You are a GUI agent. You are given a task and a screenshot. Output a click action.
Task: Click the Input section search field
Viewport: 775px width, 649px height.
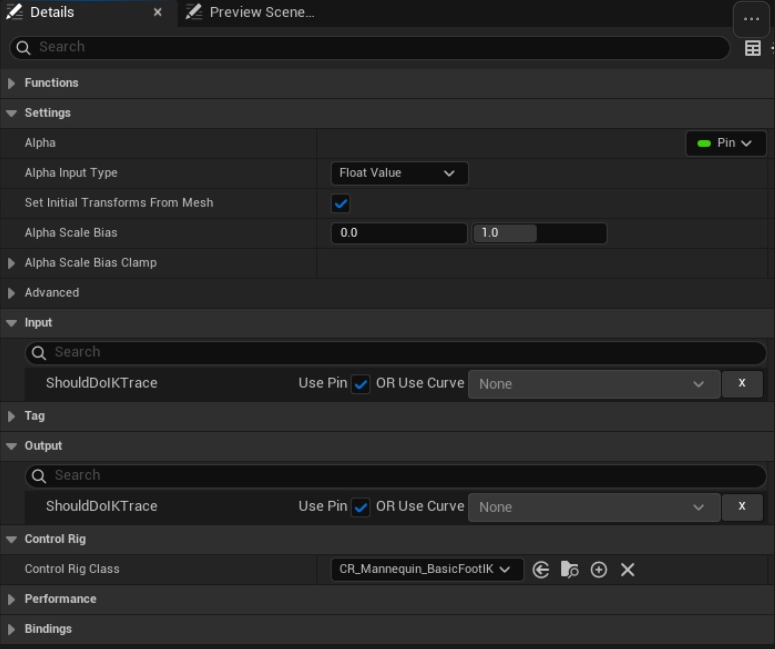click(395, 352)
